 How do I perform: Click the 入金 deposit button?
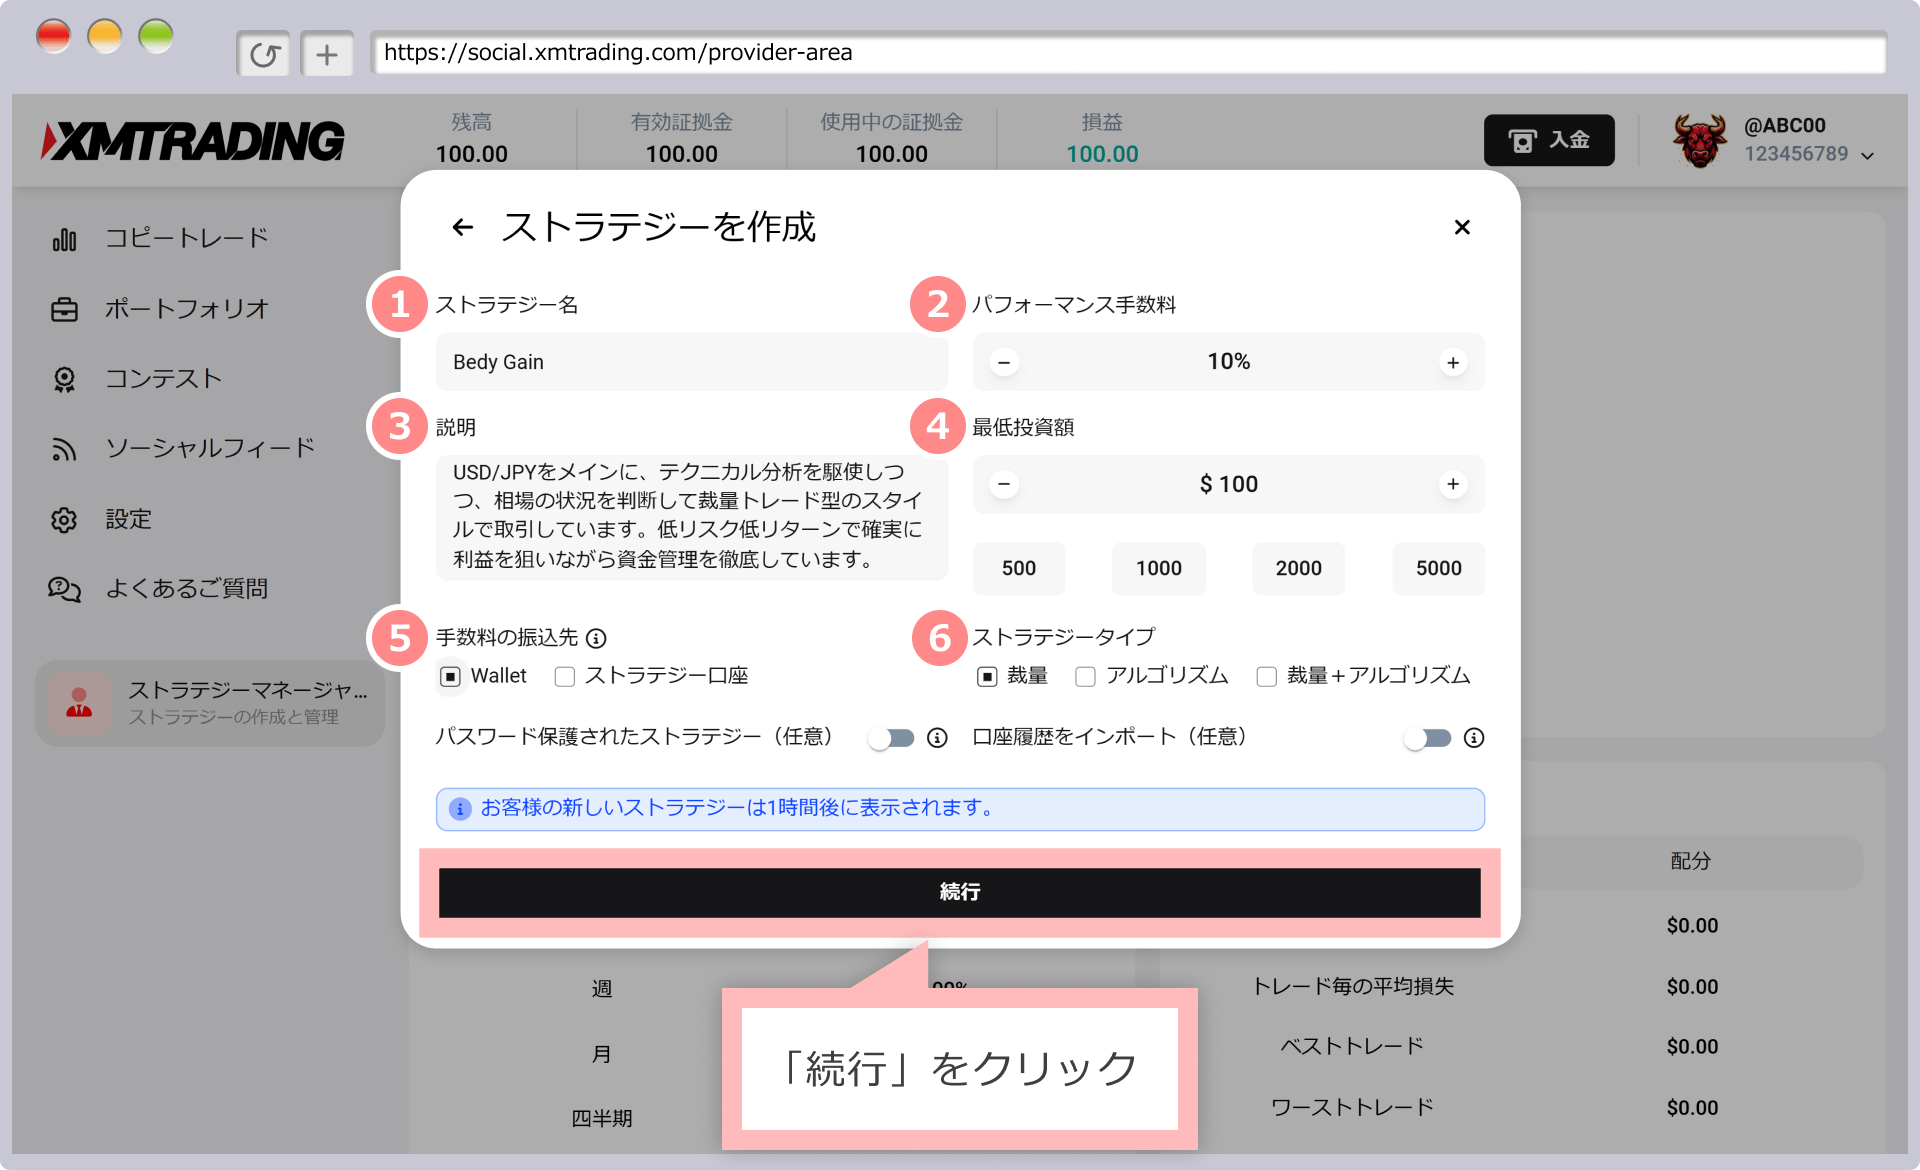pos(1548,140)
